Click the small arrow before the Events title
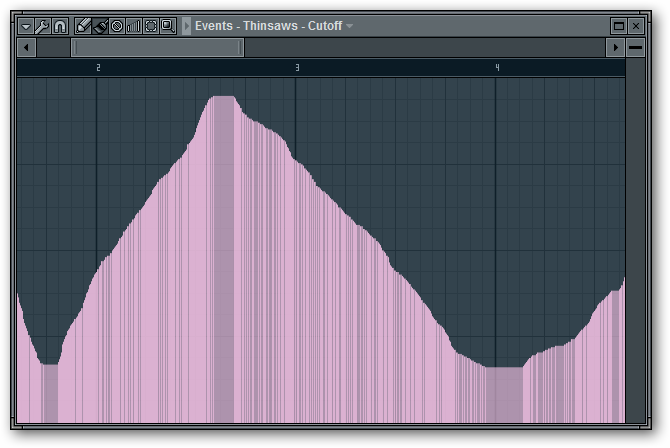 [x=187, y=26]
